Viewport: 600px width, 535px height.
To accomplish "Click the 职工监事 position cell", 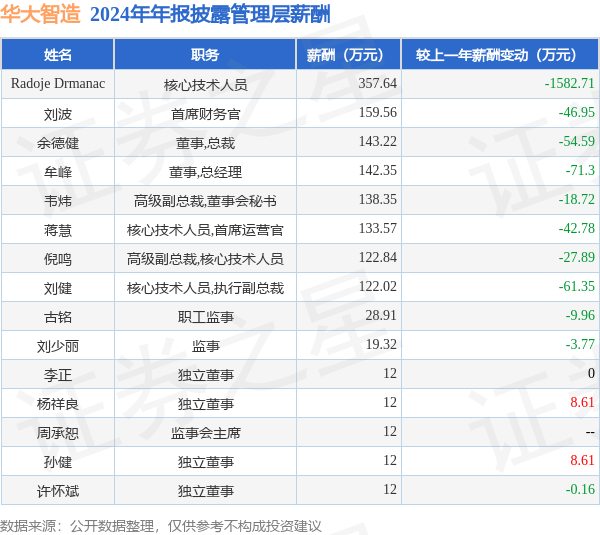I will coord(205,317).
